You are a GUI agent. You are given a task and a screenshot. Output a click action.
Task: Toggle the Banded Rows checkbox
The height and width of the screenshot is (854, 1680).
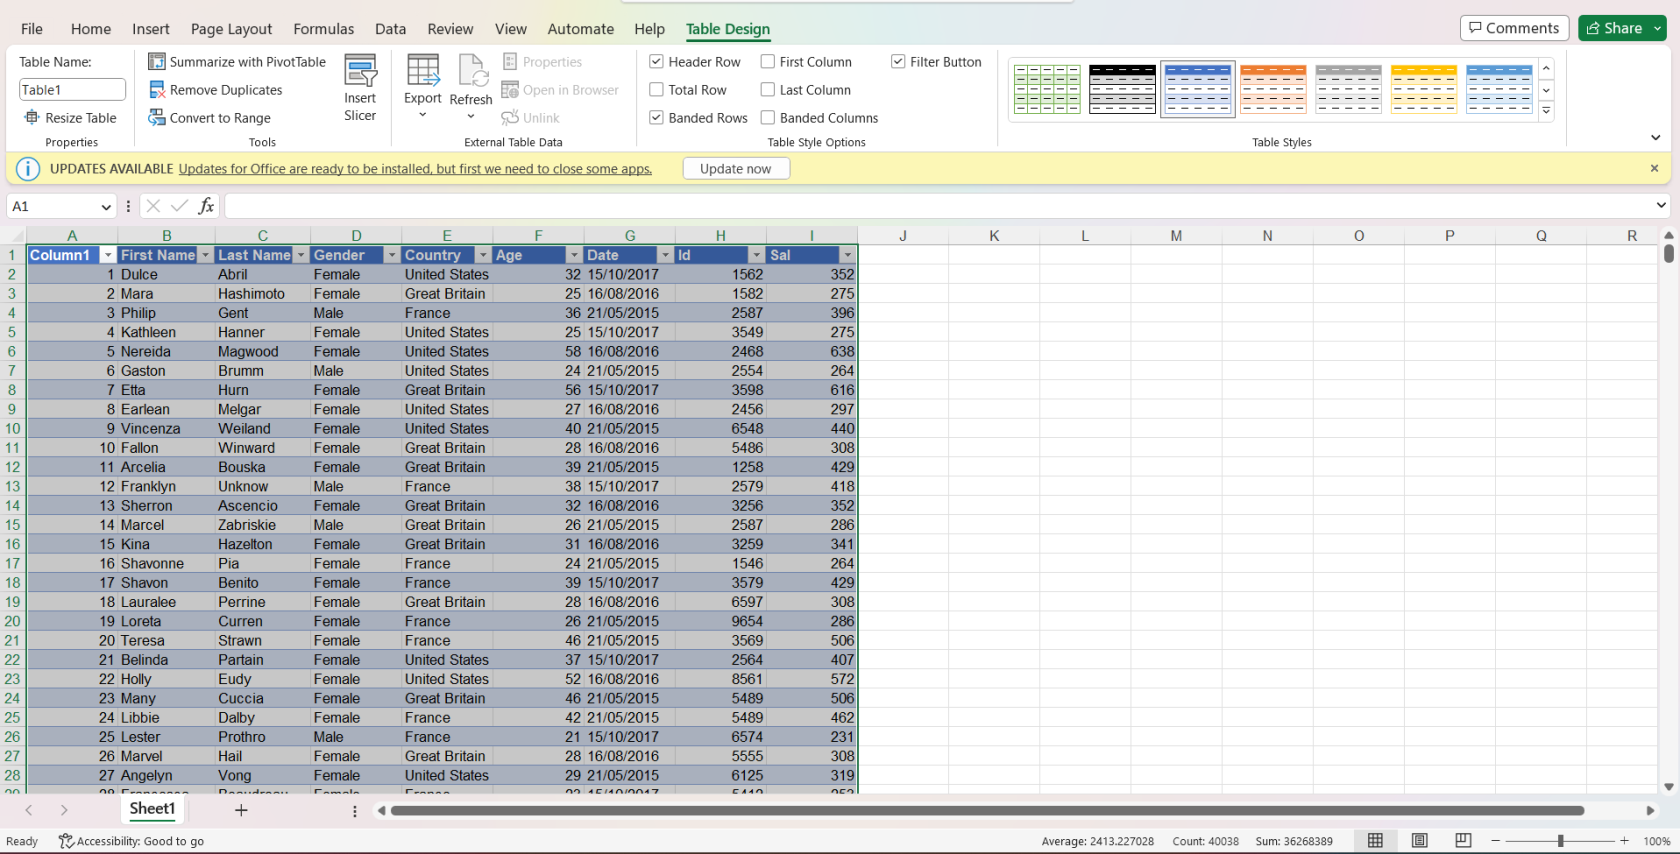pyautogui.click(x=656, y=118)
